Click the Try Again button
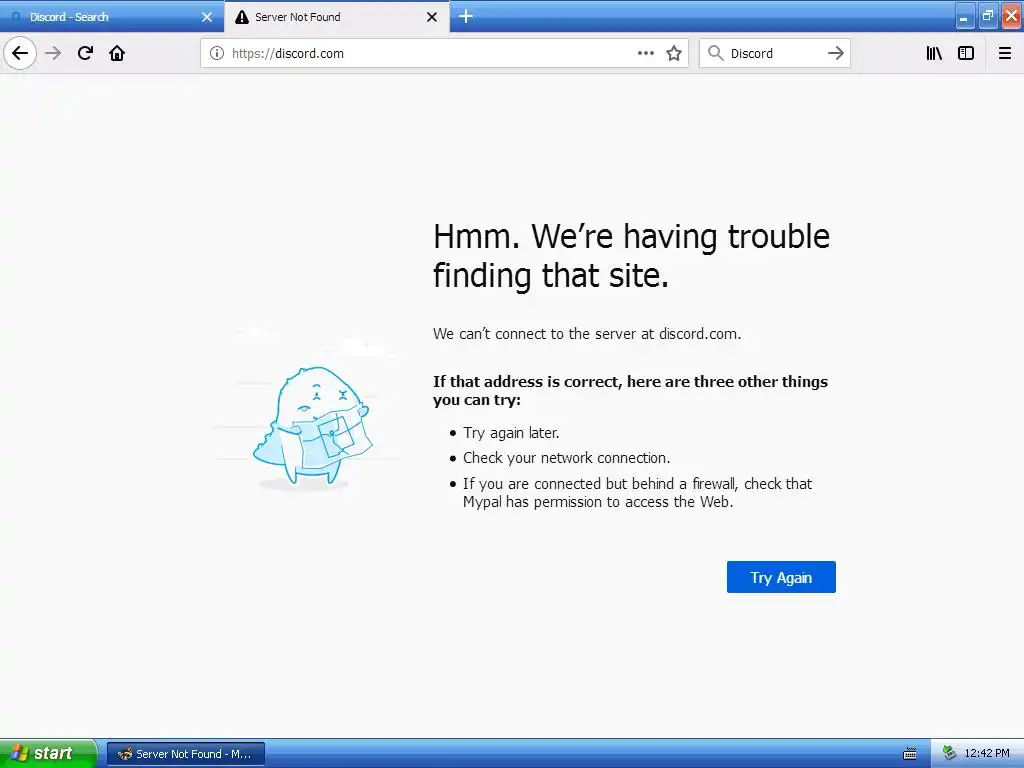The image size is (1024, 768). [781, 577]
